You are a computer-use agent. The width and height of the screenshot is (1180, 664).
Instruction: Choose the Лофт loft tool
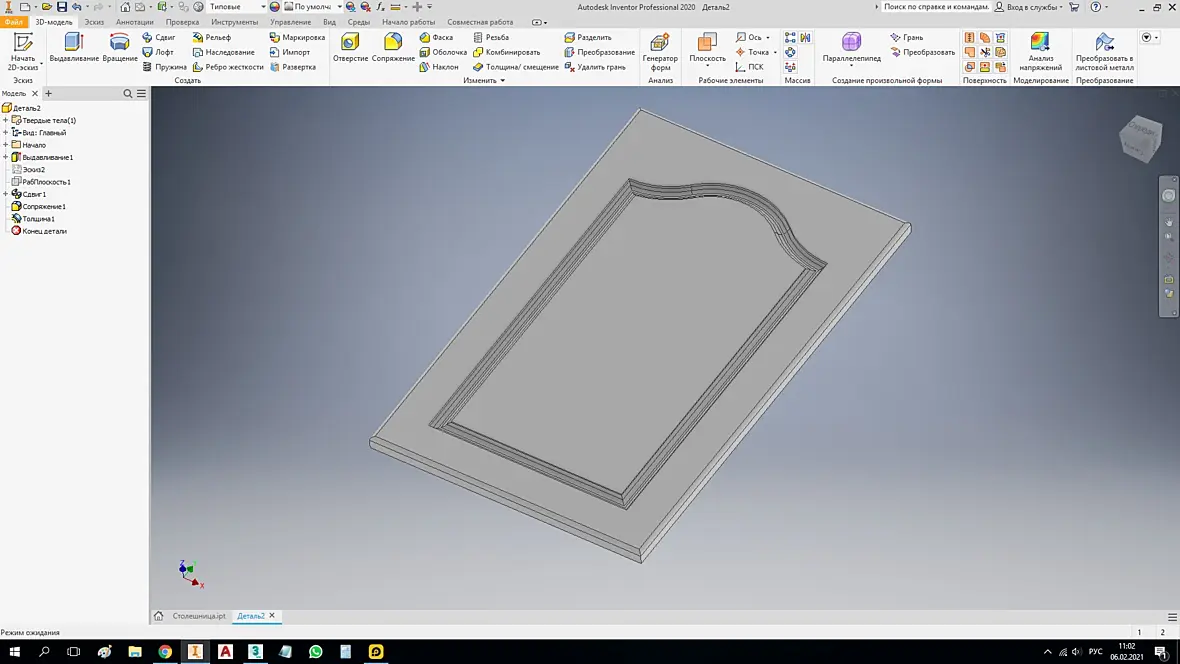click(x=158, y=52)
